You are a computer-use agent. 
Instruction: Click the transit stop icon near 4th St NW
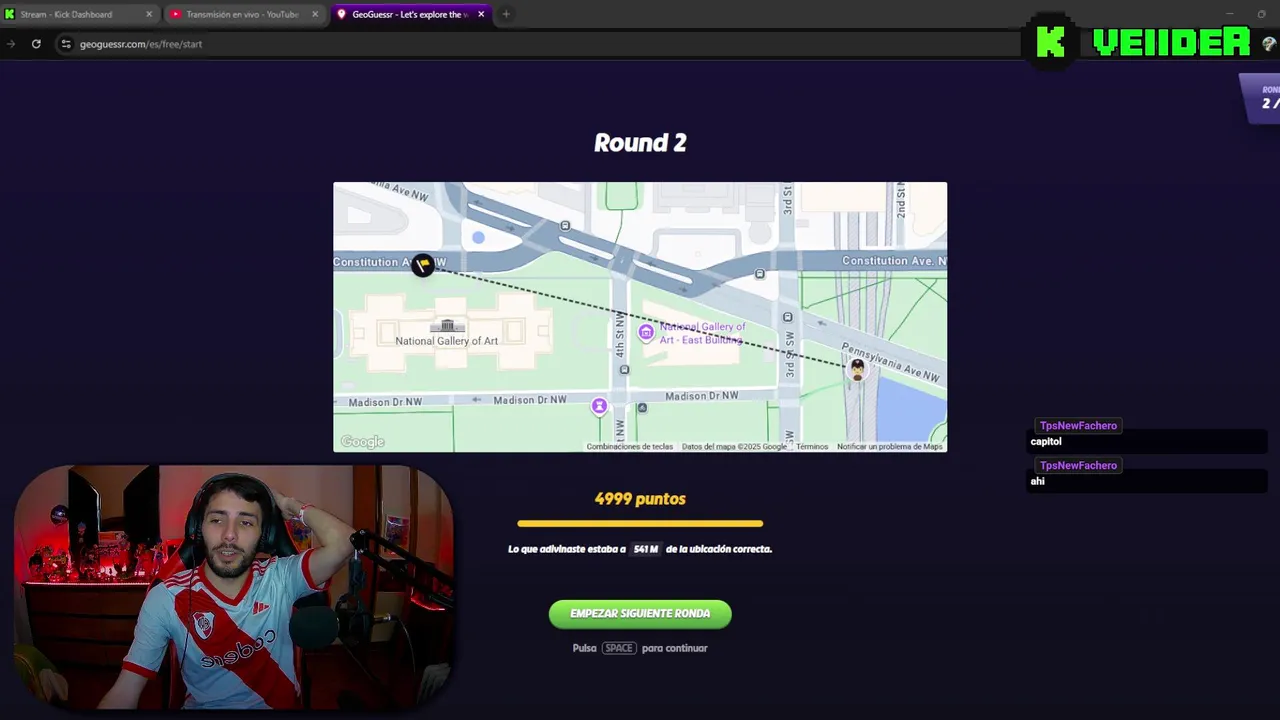pos(624,370)
